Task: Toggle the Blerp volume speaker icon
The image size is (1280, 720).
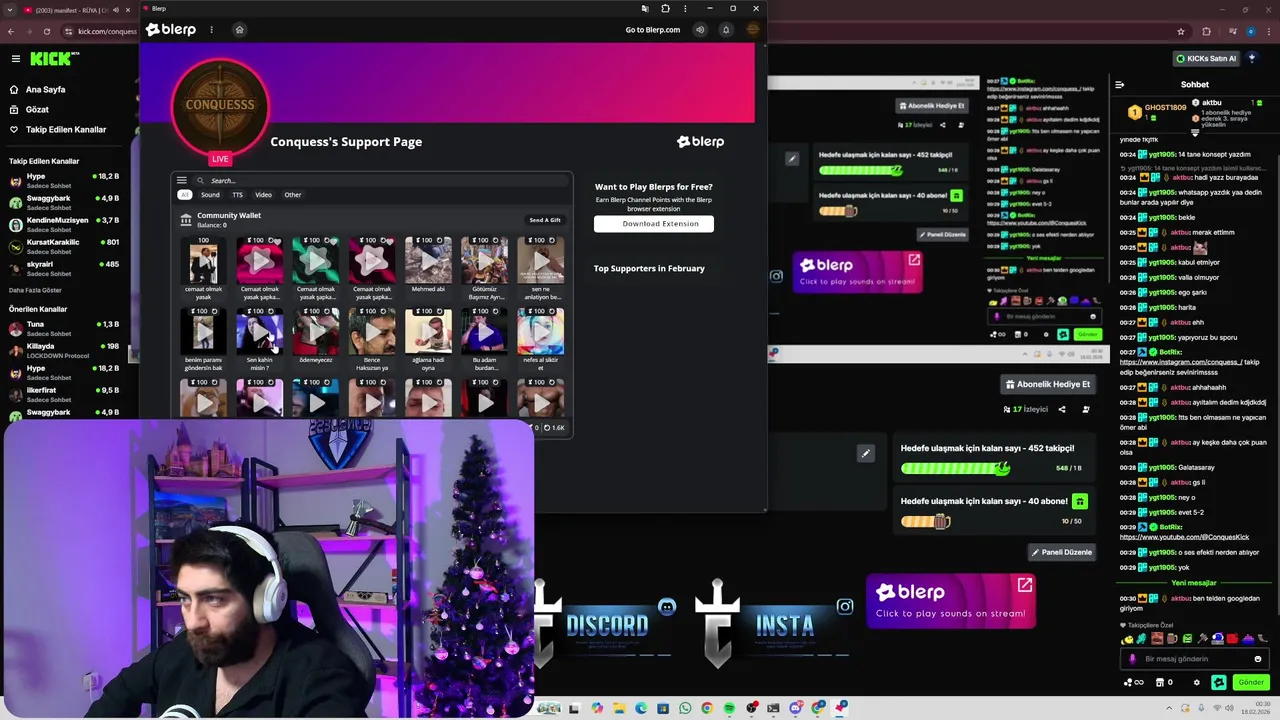Action: tap(700, 30)
